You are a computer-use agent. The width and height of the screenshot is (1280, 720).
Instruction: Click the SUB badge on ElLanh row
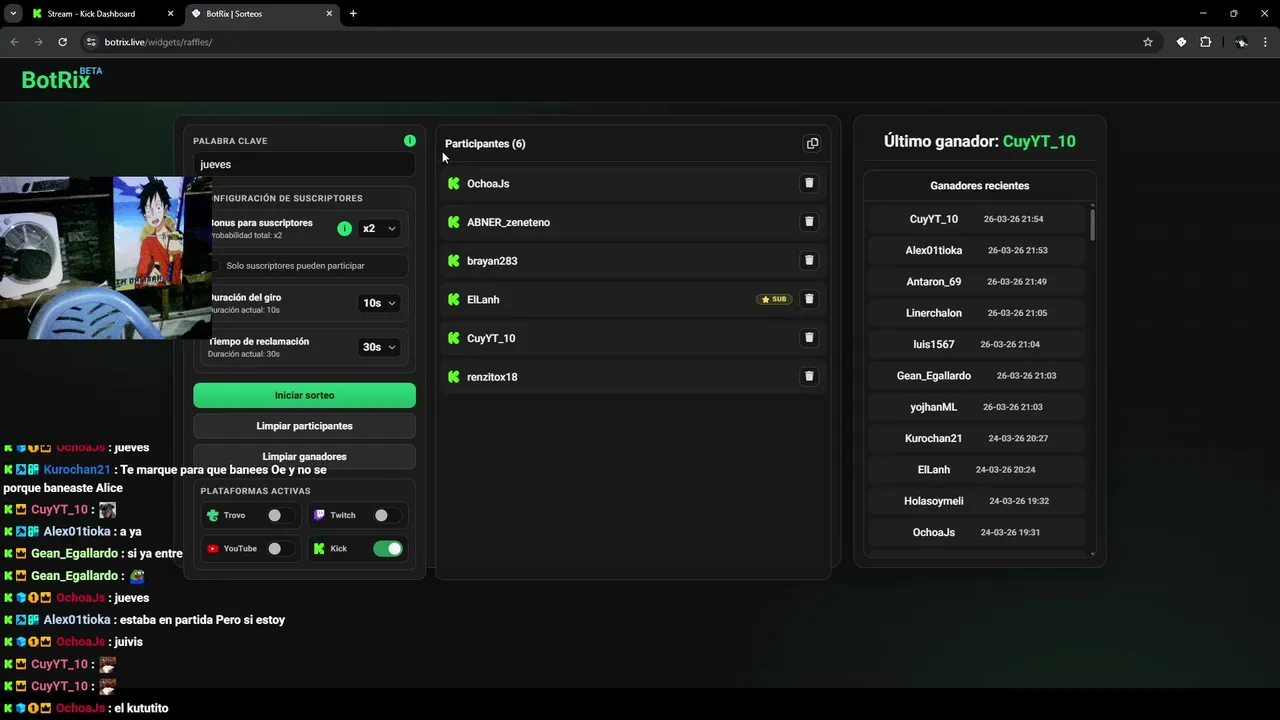774,299
